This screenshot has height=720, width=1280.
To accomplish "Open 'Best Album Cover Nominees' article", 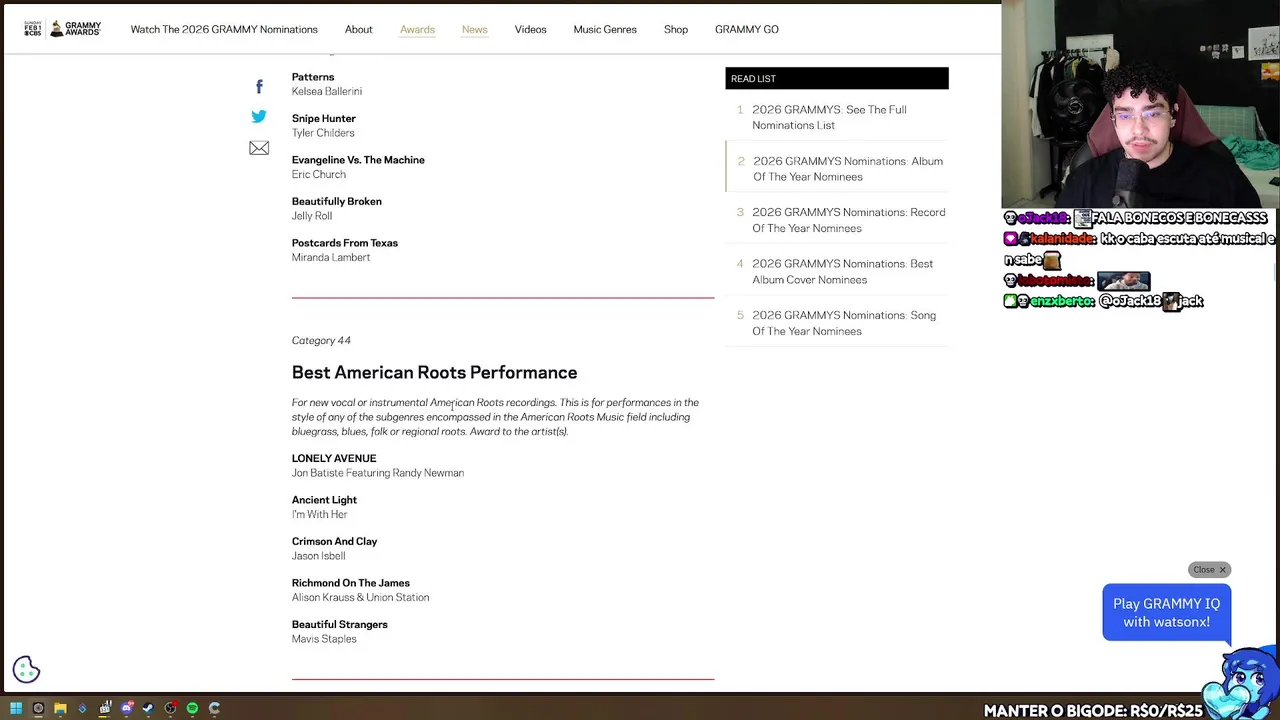I will pos(842,271).
